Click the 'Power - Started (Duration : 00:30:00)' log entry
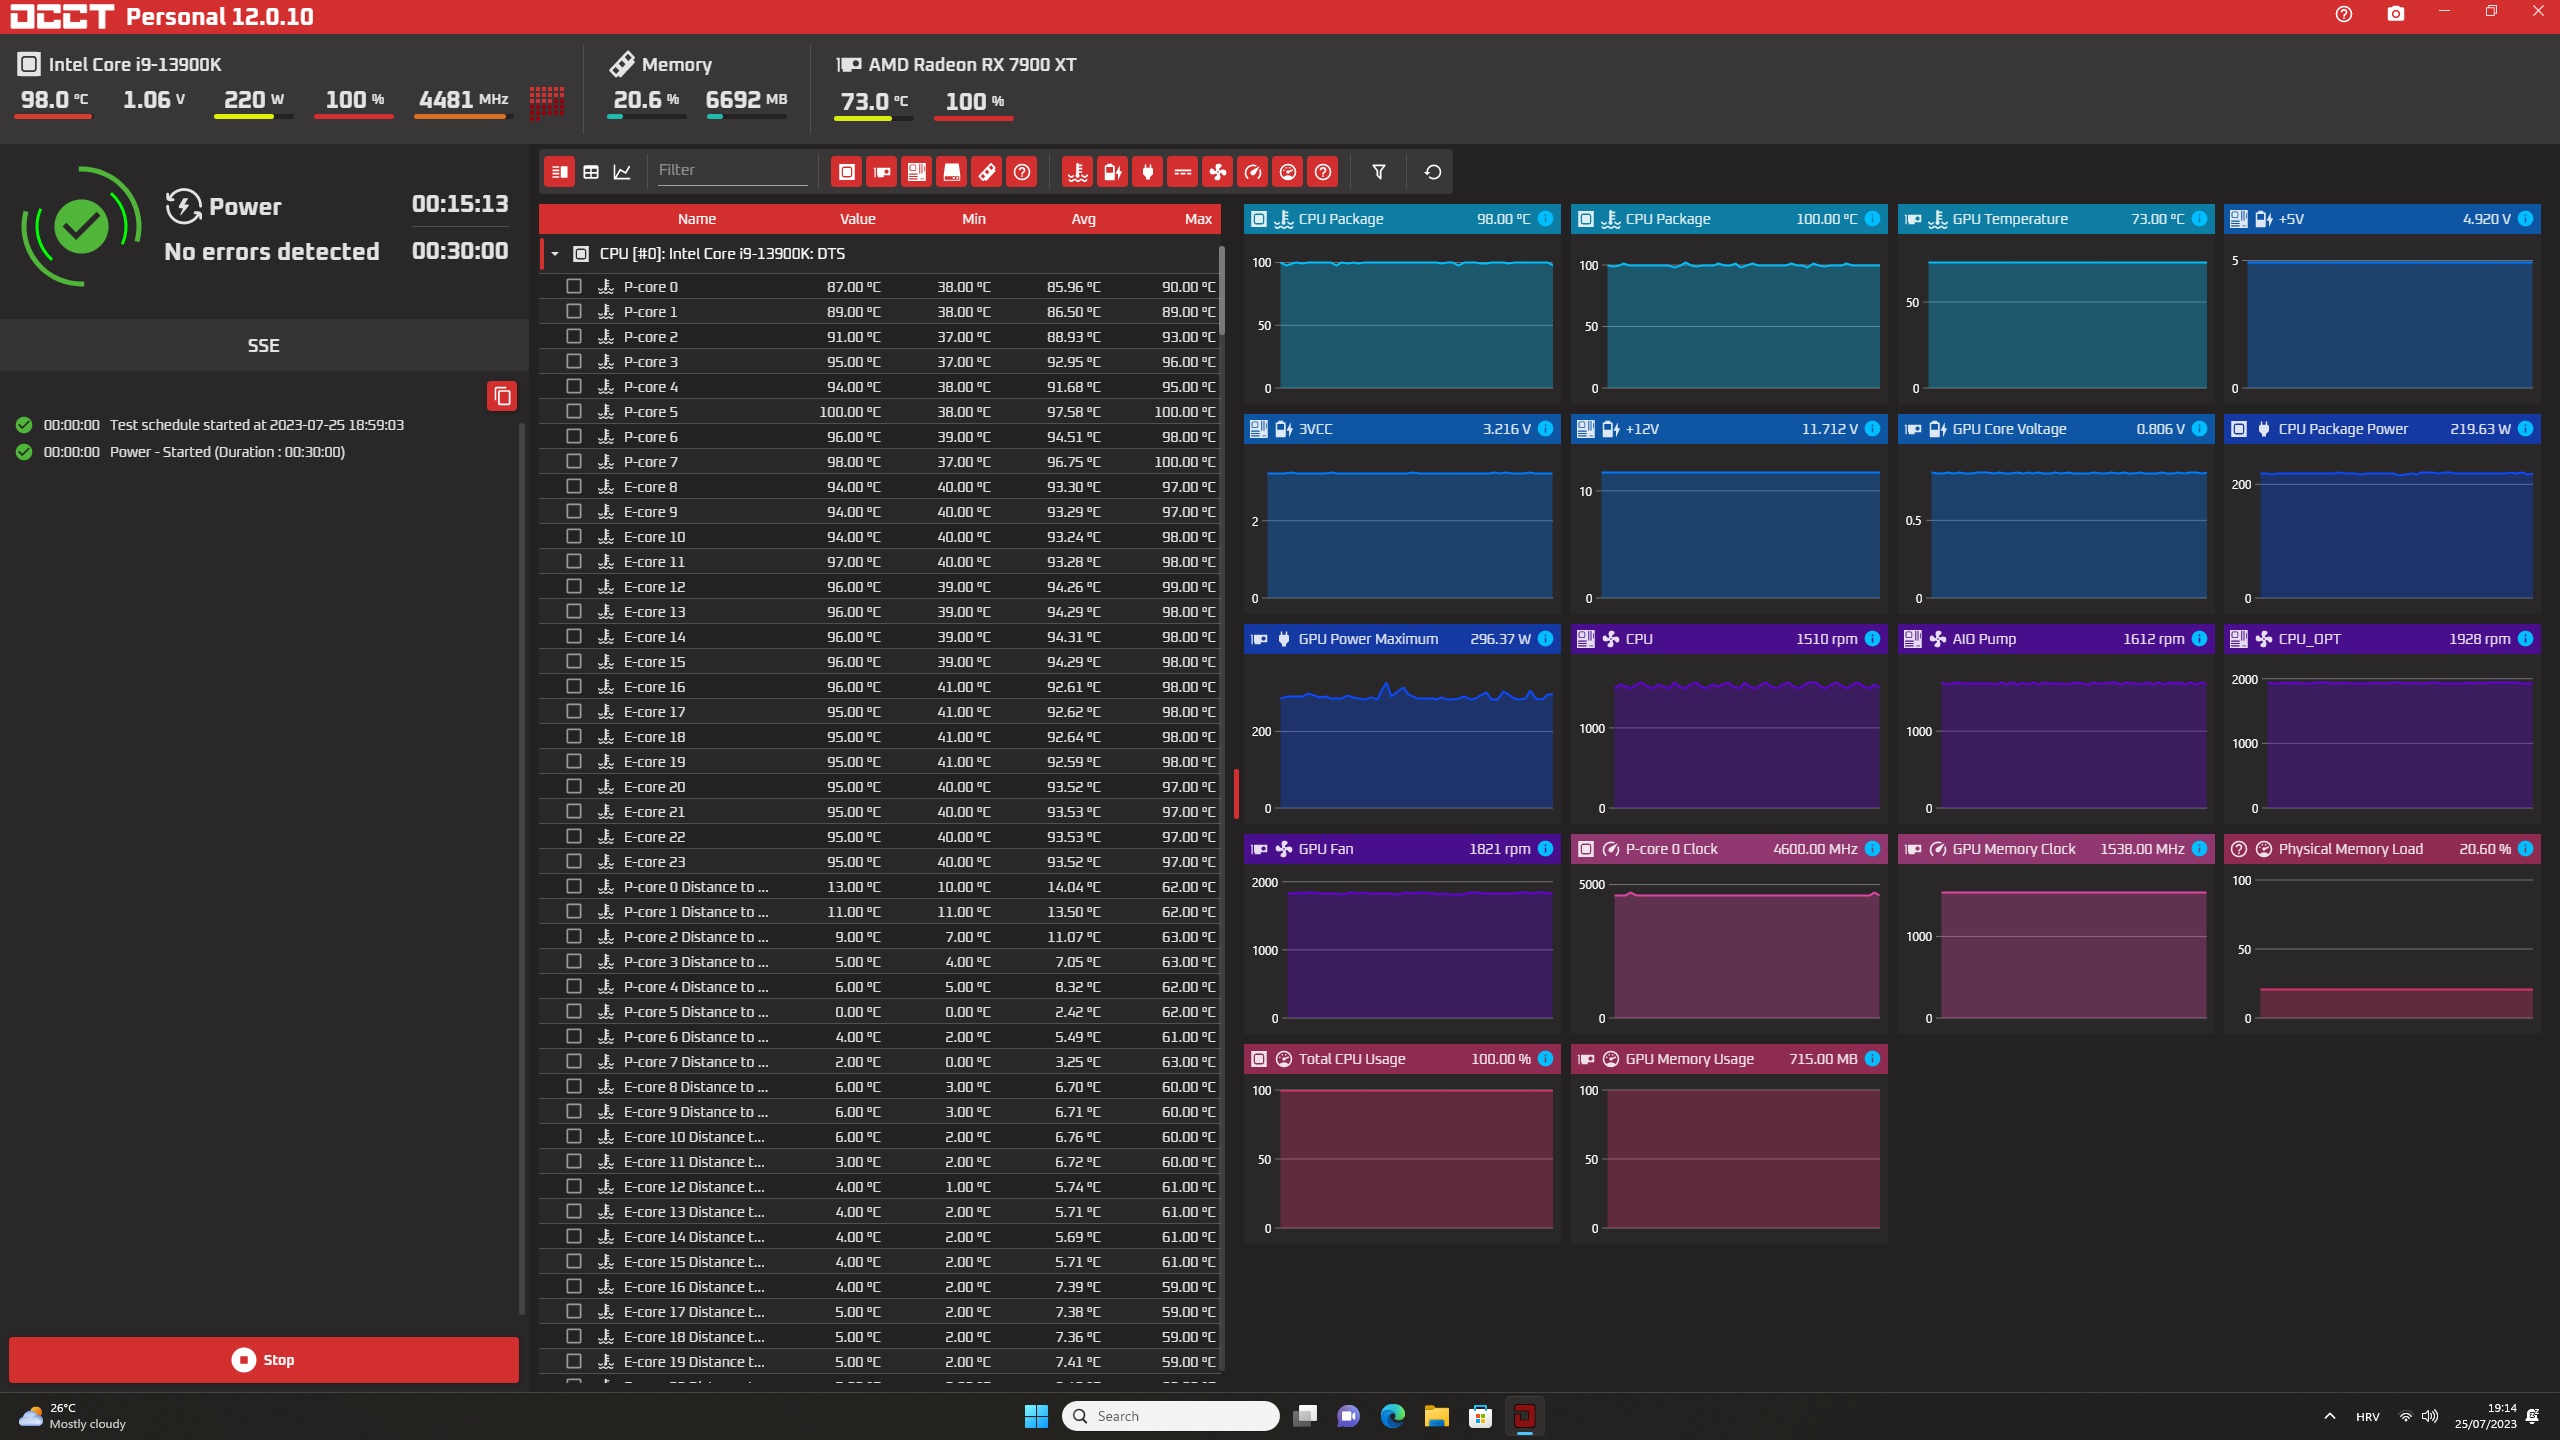 click(x=227, y=452)
